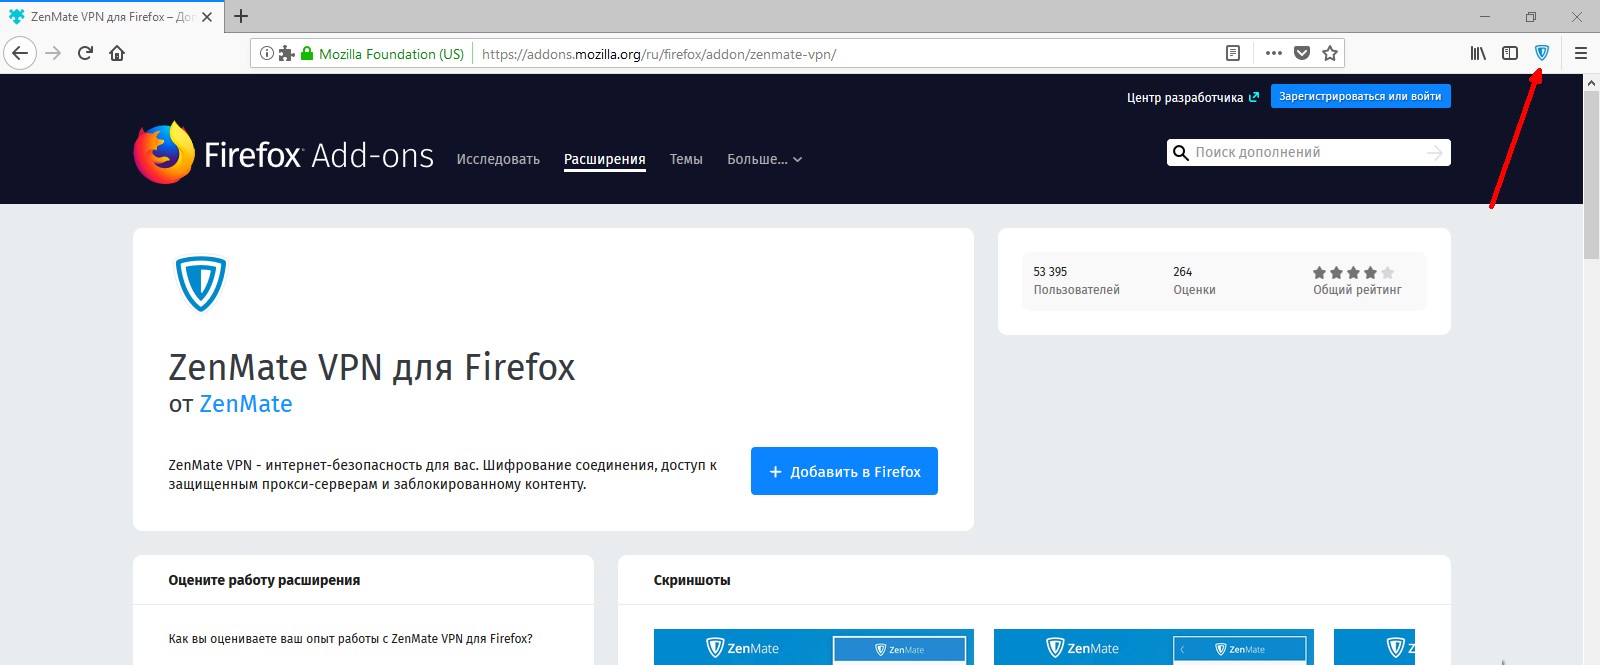Open the ZenMate author link

[246, 404]
